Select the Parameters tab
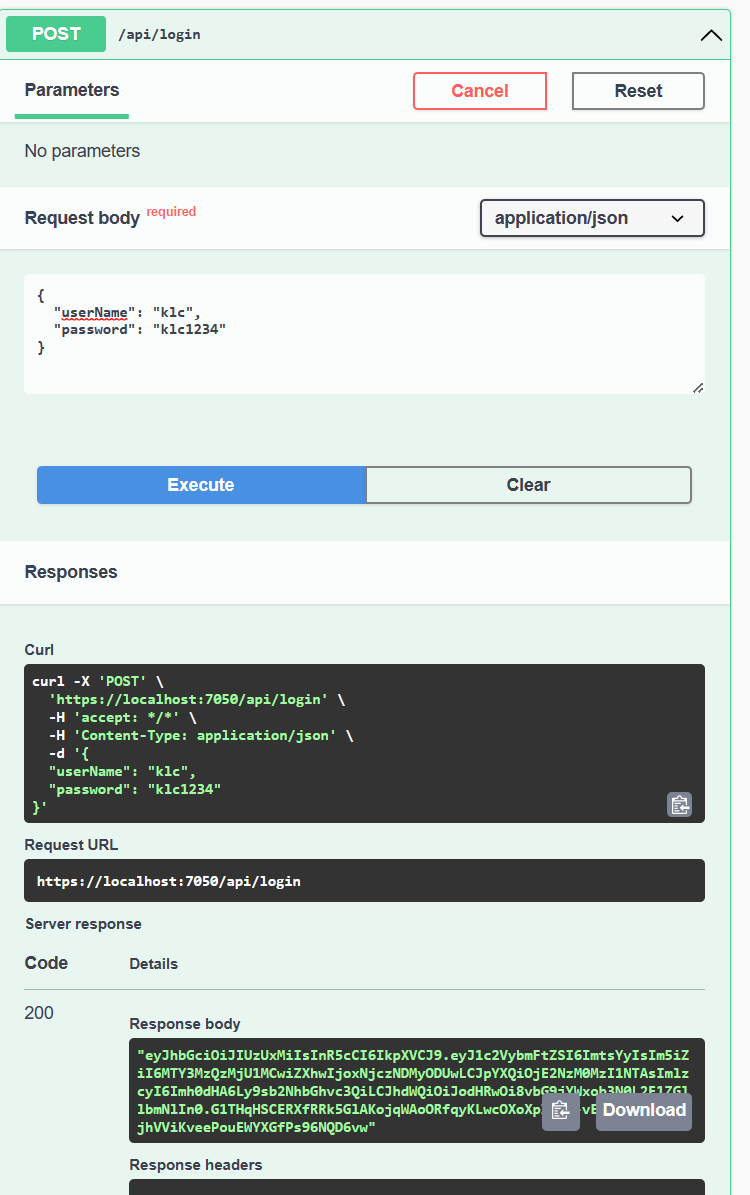 pos(72,90)
